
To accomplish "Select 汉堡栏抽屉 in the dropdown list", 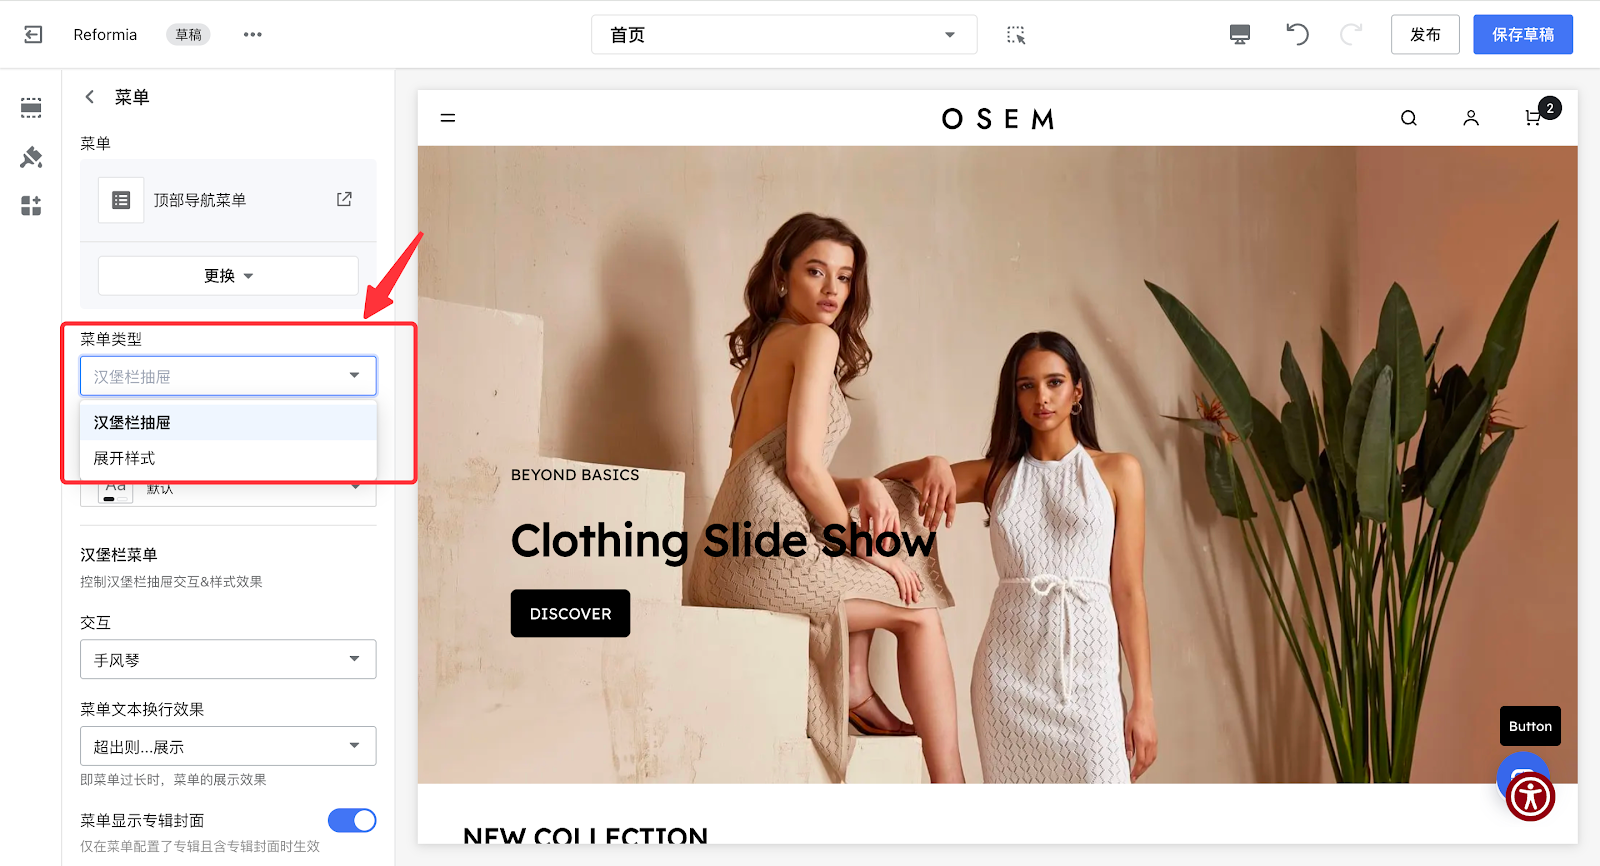I will coord(228,422).
